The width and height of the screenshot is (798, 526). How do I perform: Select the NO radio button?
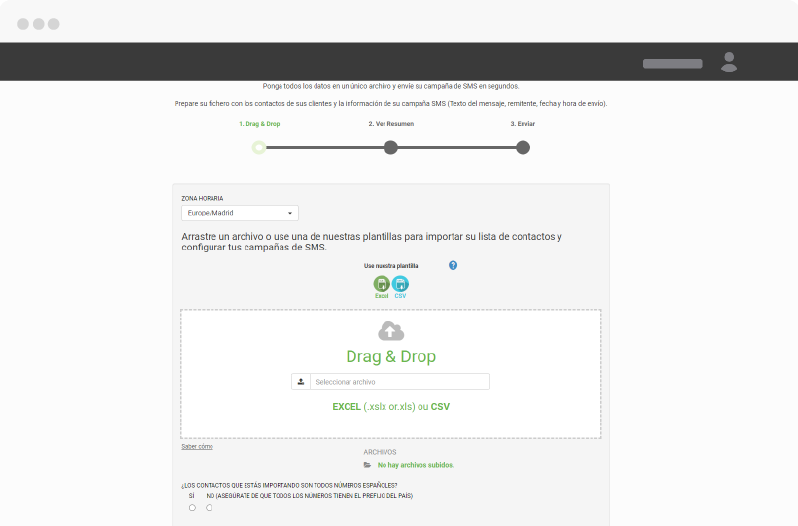(x=209, y=508)
